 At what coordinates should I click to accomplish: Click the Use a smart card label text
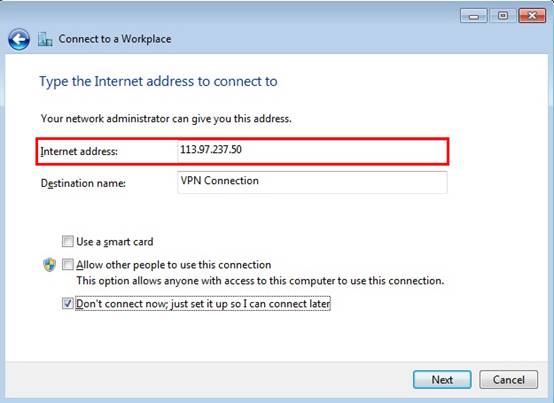click(x=115, y=242)
